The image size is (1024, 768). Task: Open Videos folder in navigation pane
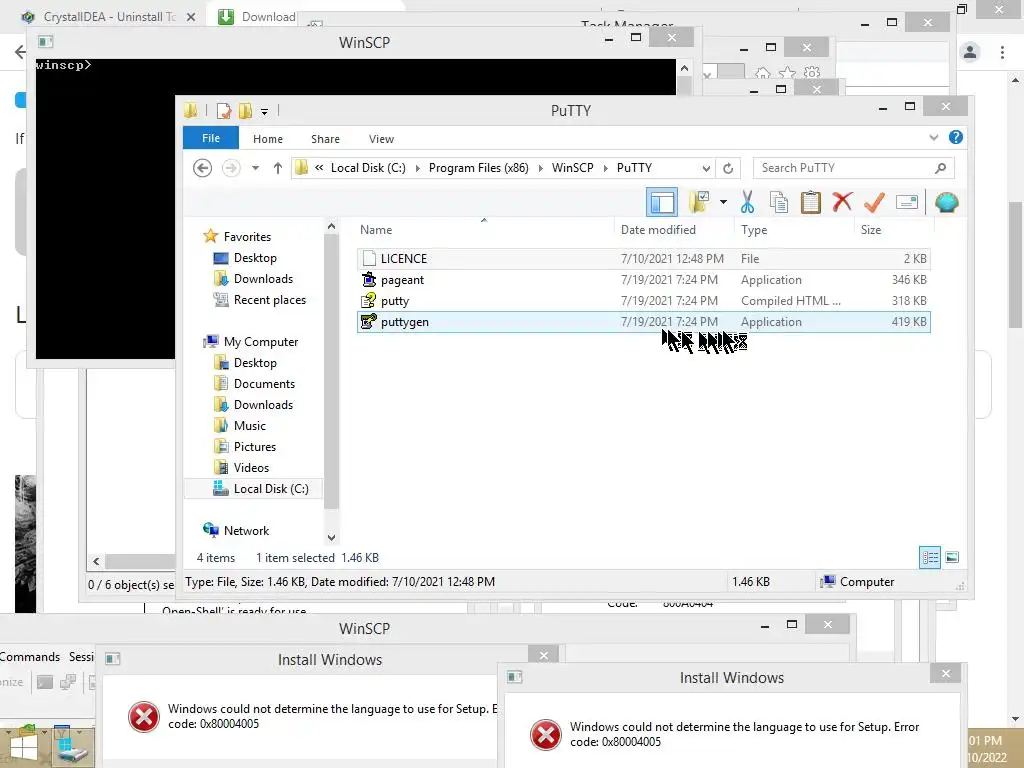[251, 468]
